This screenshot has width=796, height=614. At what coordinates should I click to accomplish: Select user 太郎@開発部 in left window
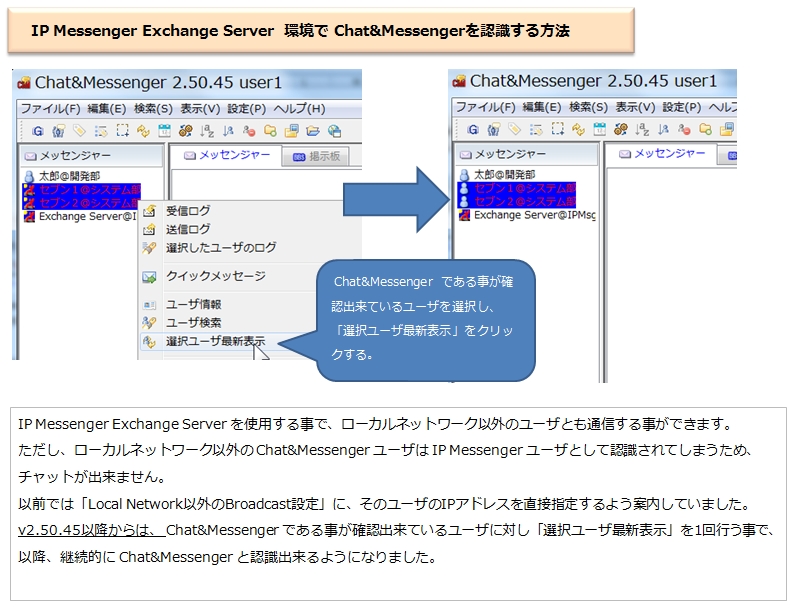(x=61, y=176)
